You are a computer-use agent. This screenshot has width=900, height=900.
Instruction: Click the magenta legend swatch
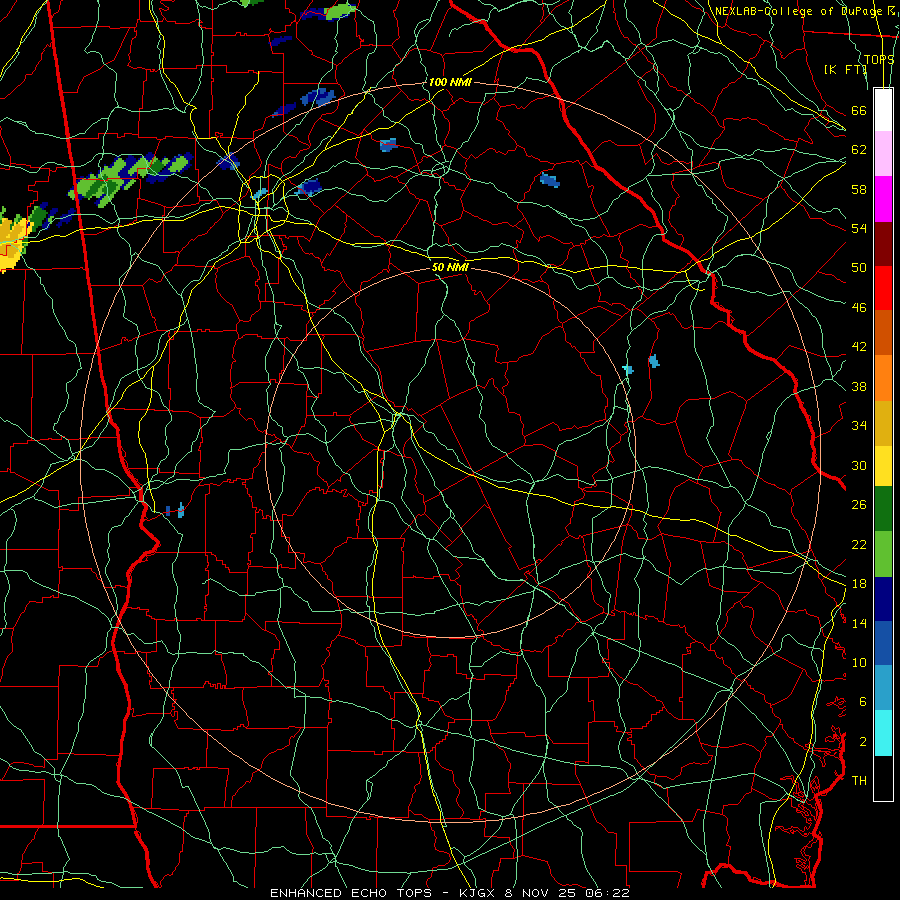click(883, 199)
